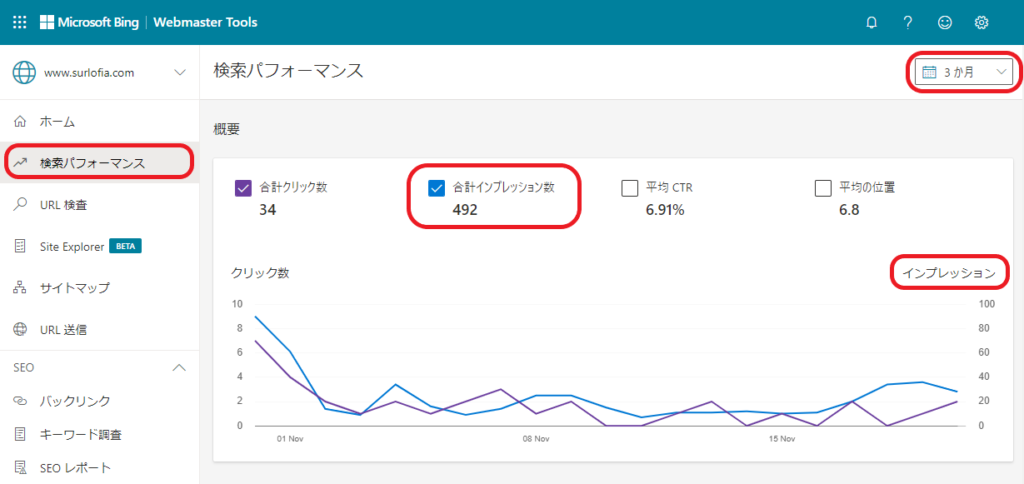The height and width of the screenshot is (484, 1024).
Task: Click the 08 Nov chart date label
Action: pos(535,439)
